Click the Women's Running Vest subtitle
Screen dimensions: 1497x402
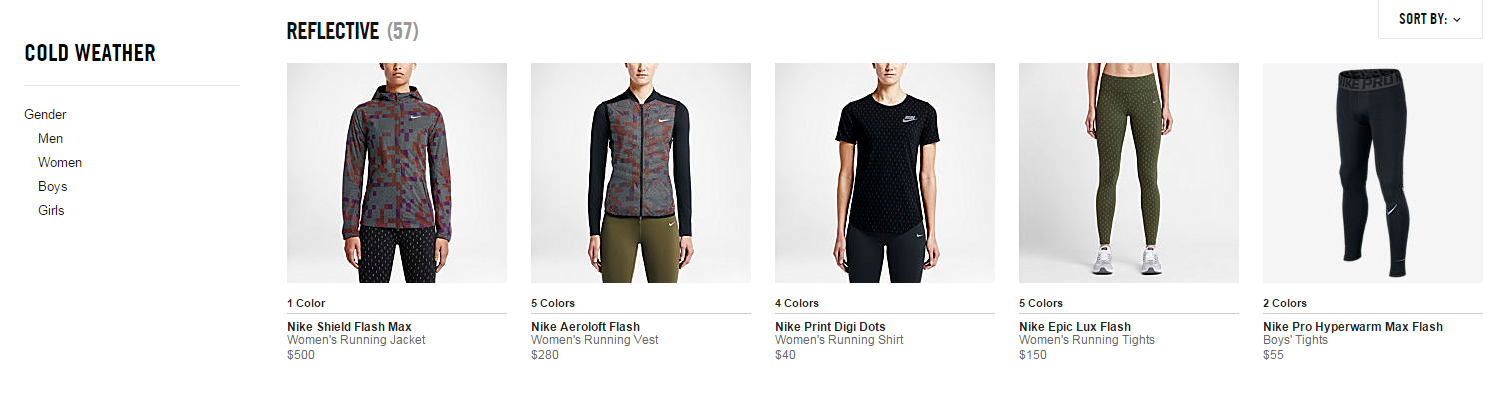pyautogui.click(x=595, y=340)
